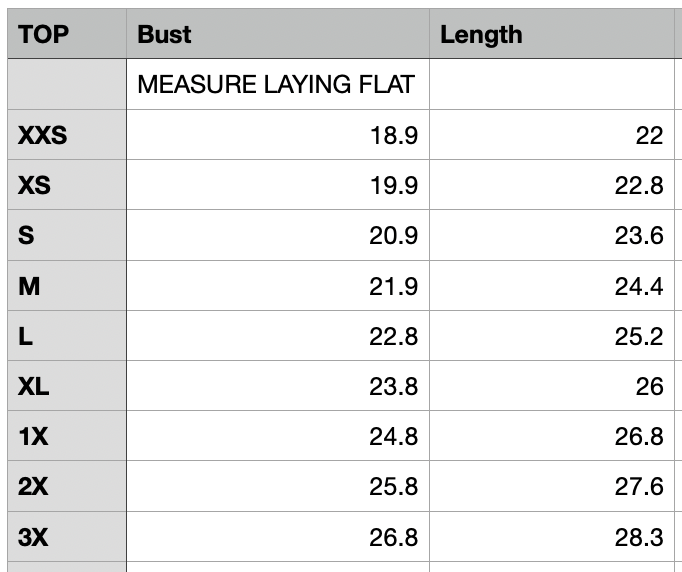Click the XL length value 26
This screenshot has width=682, height=572.
(x=552, y=386)
